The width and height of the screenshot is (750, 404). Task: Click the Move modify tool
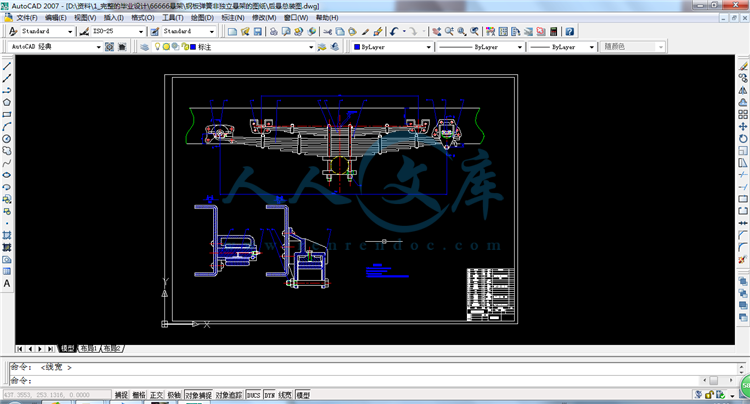pos(743,127)
